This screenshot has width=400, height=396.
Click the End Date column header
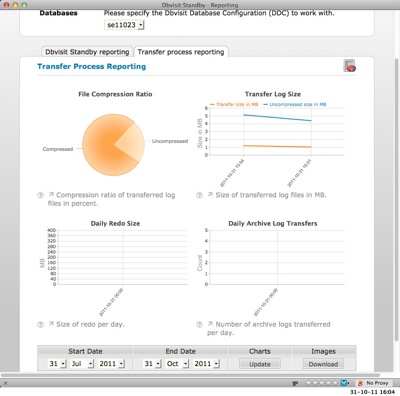coord(181,351)
